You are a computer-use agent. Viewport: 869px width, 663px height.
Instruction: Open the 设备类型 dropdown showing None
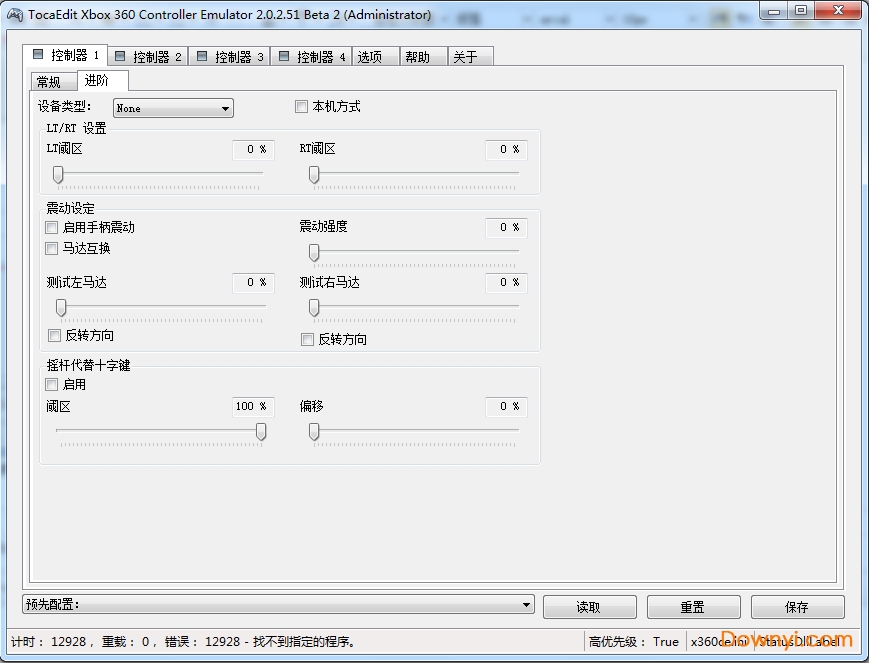[x=172, y=108]
